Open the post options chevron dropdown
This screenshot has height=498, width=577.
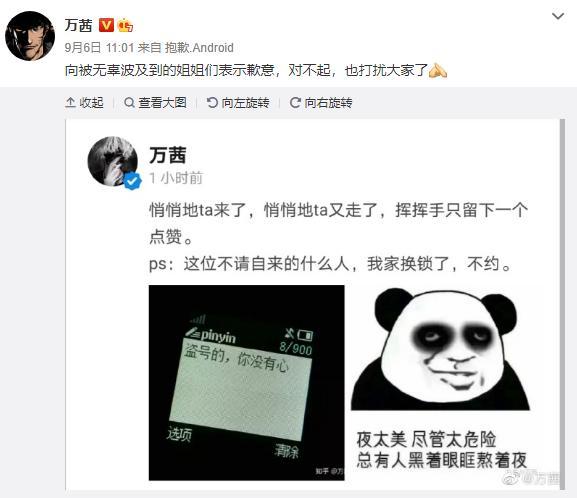coord(558,16)
